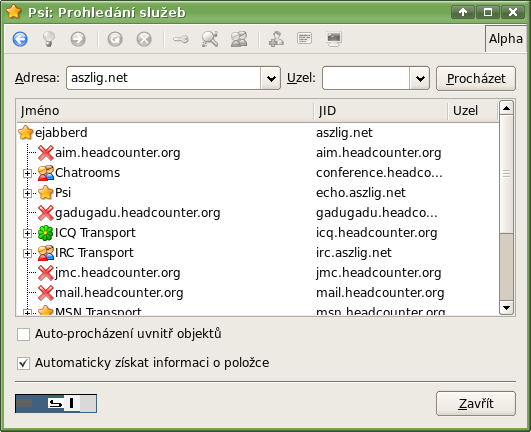
Task: Maximize the Psi service discovery window
Action: tap(488, 13)
